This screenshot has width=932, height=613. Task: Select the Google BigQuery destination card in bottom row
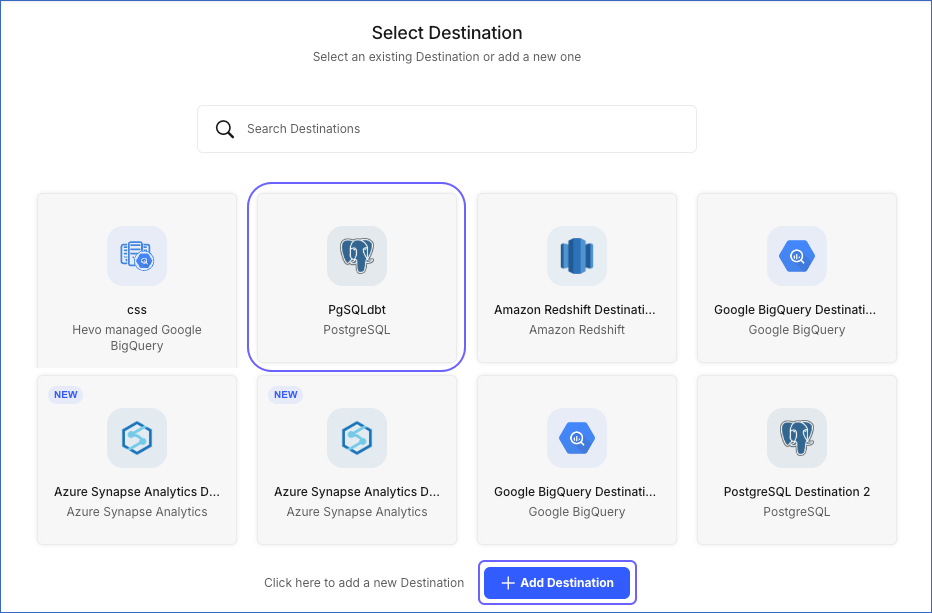coord(576,459)
